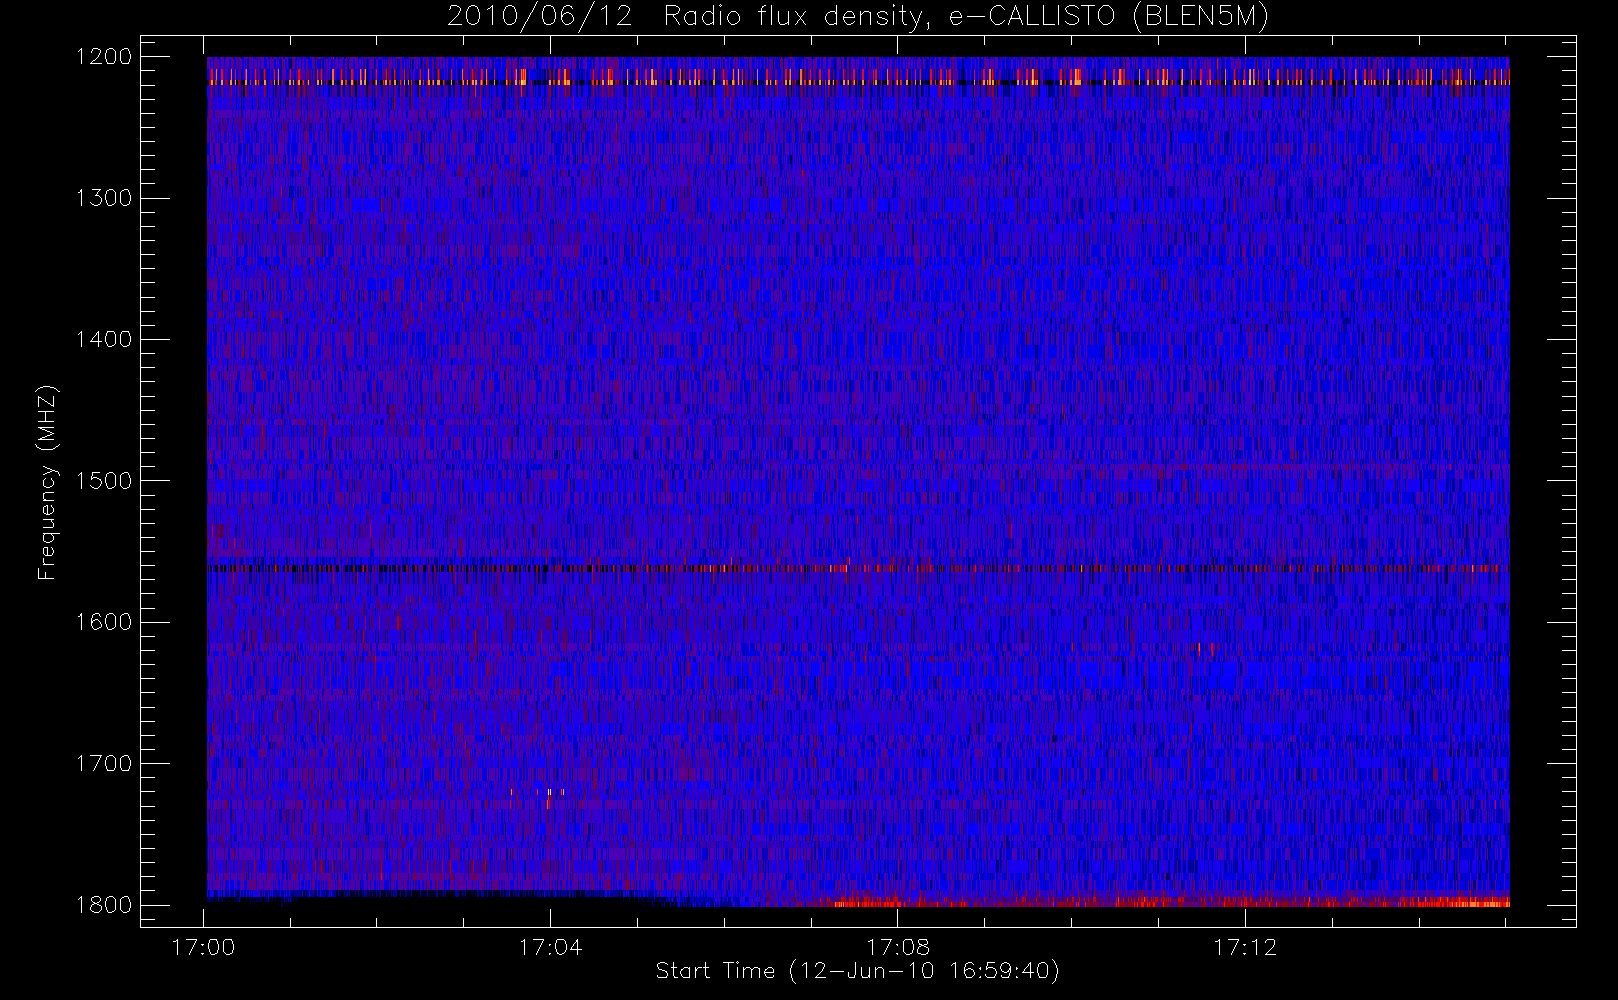Click the 'Start Time (12-Jun-10 16:59:40)' label

pos(858,971)
